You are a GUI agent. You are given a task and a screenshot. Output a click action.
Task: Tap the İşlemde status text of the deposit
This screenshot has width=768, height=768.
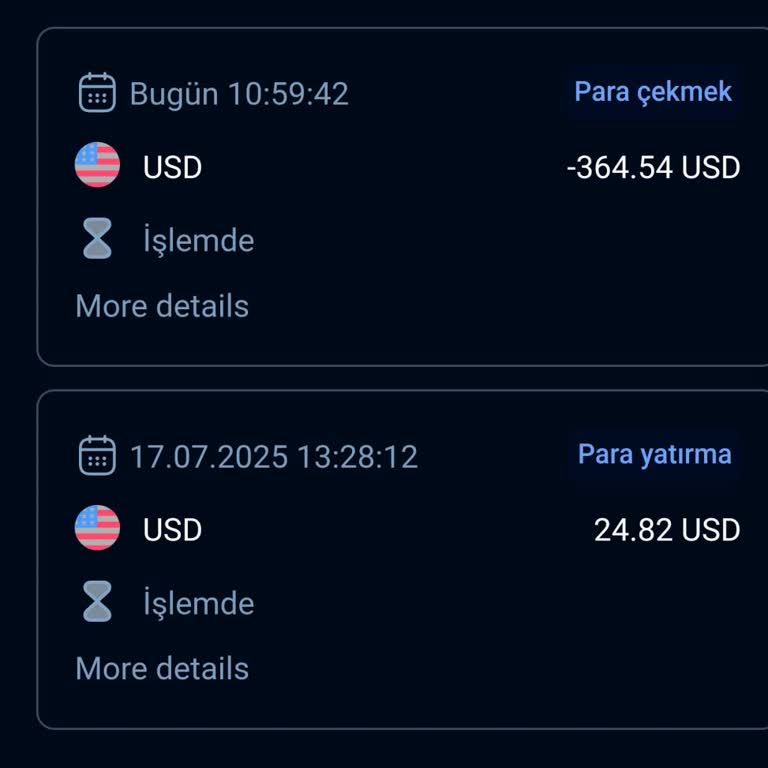[x=198, y=604]
